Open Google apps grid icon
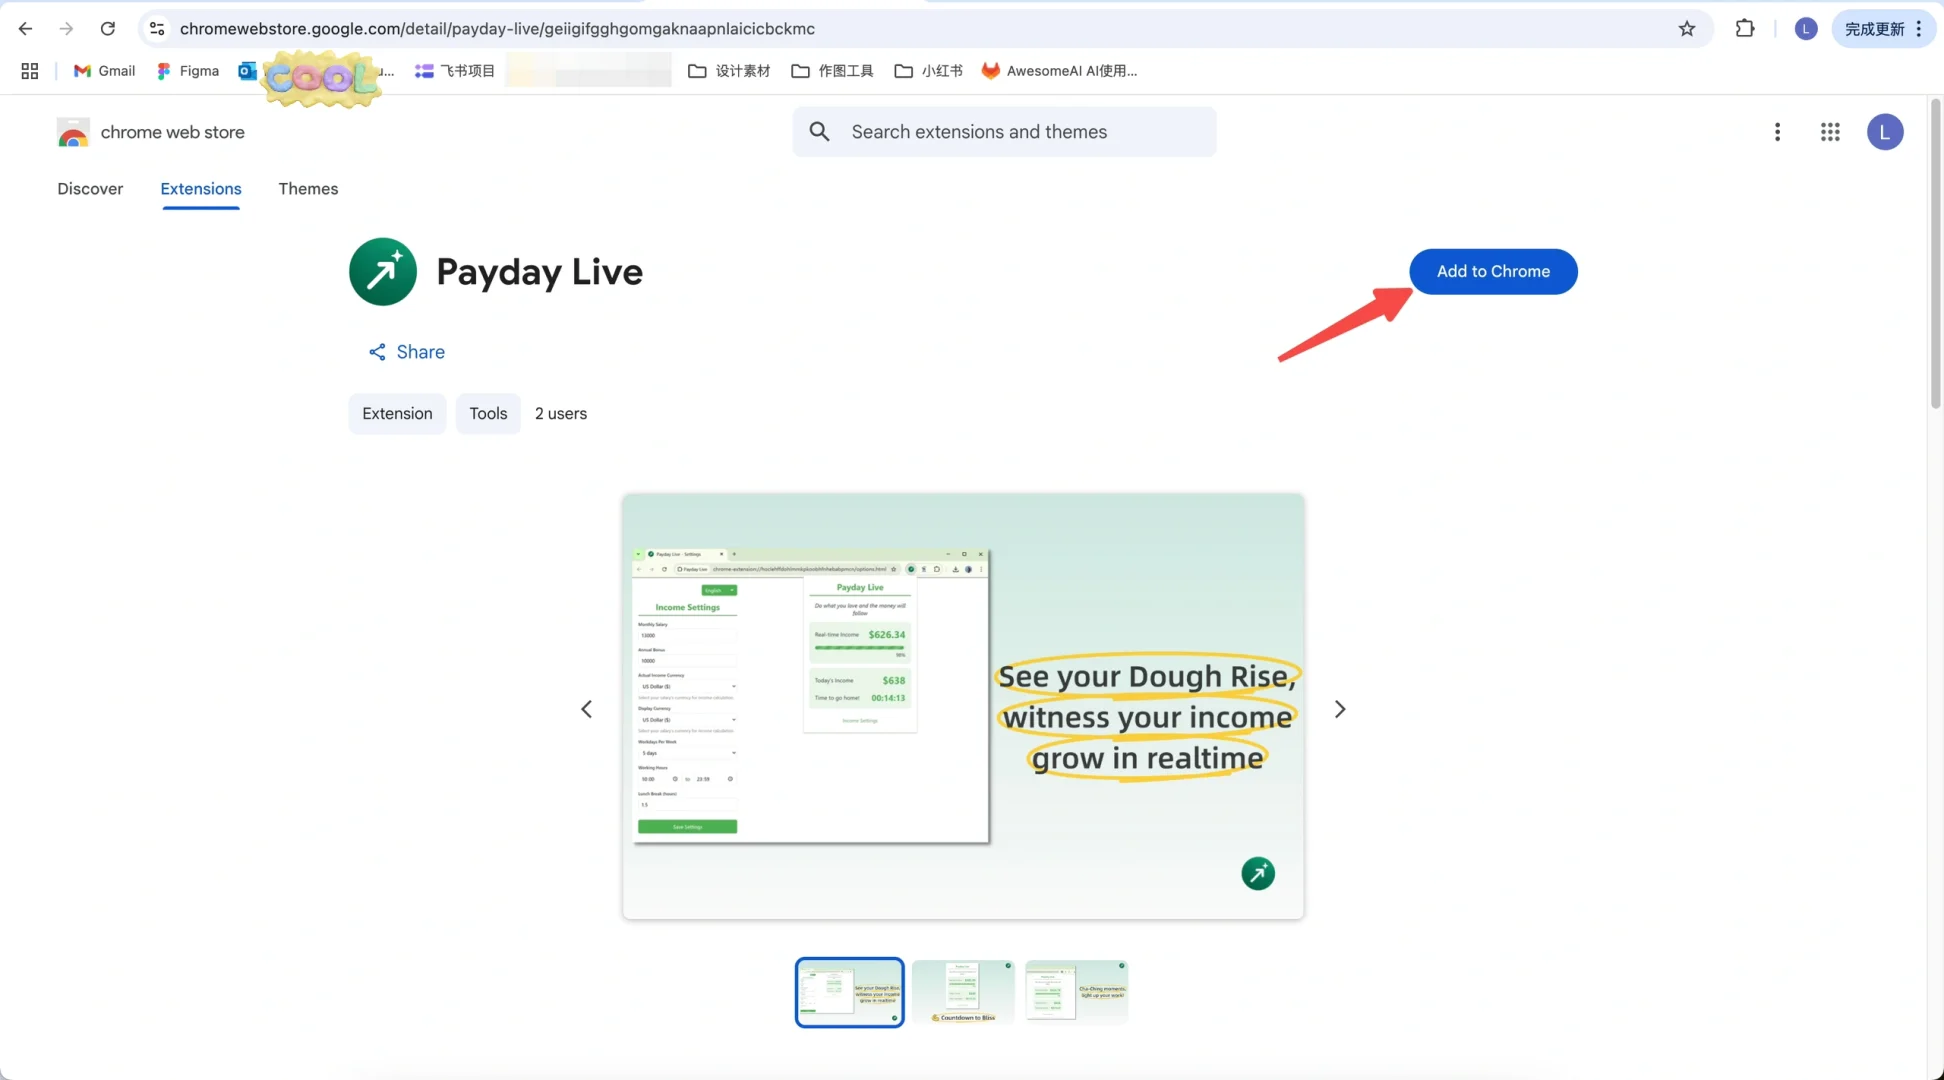The width and height of the screenshot is (1944, 1080). click(1830, 132)
